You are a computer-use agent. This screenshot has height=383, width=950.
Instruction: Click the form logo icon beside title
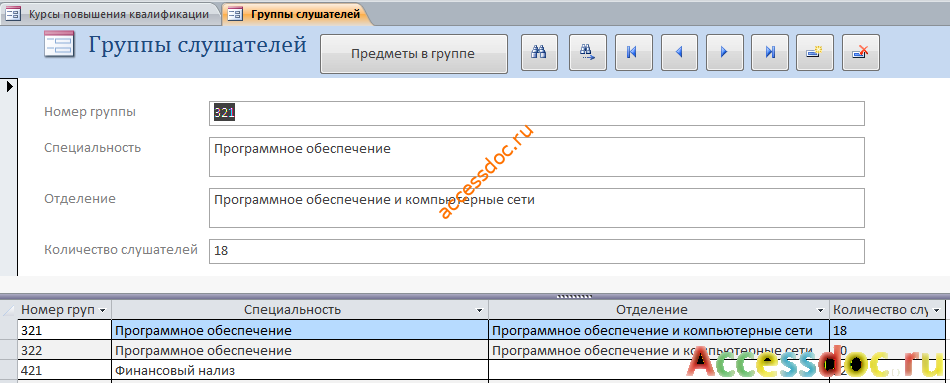59,44
